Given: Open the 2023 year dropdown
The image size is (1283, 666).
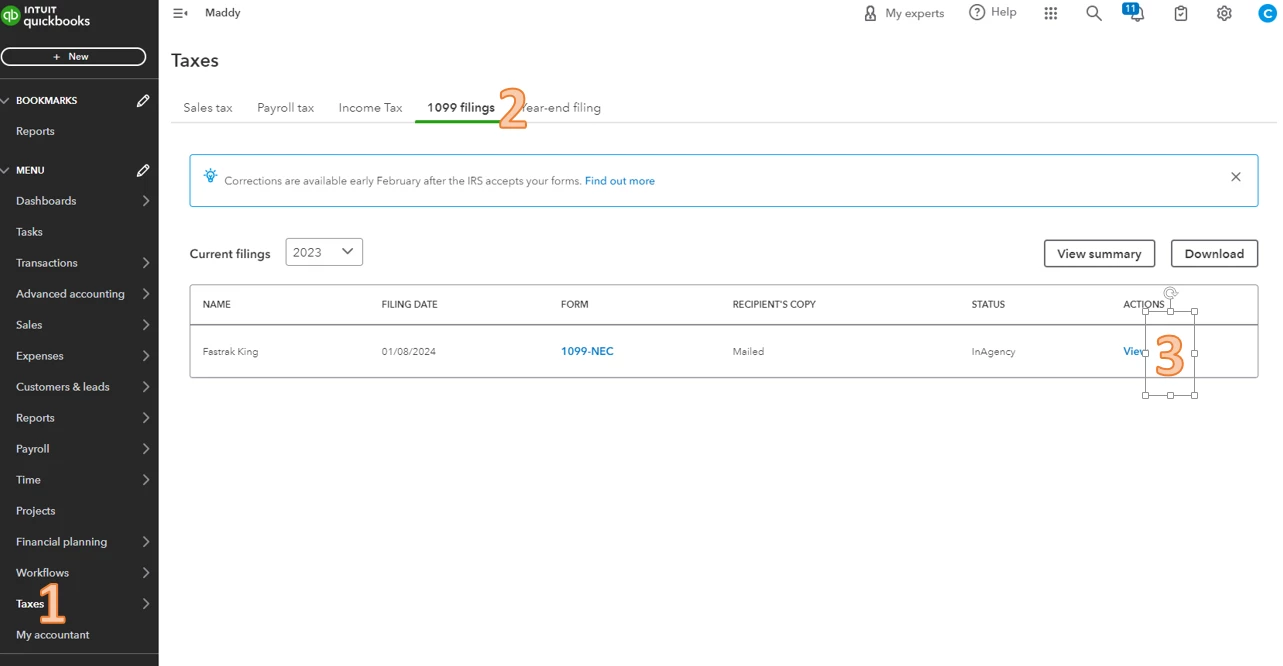Looking at the screenshot, I should [x=324, y=252].
